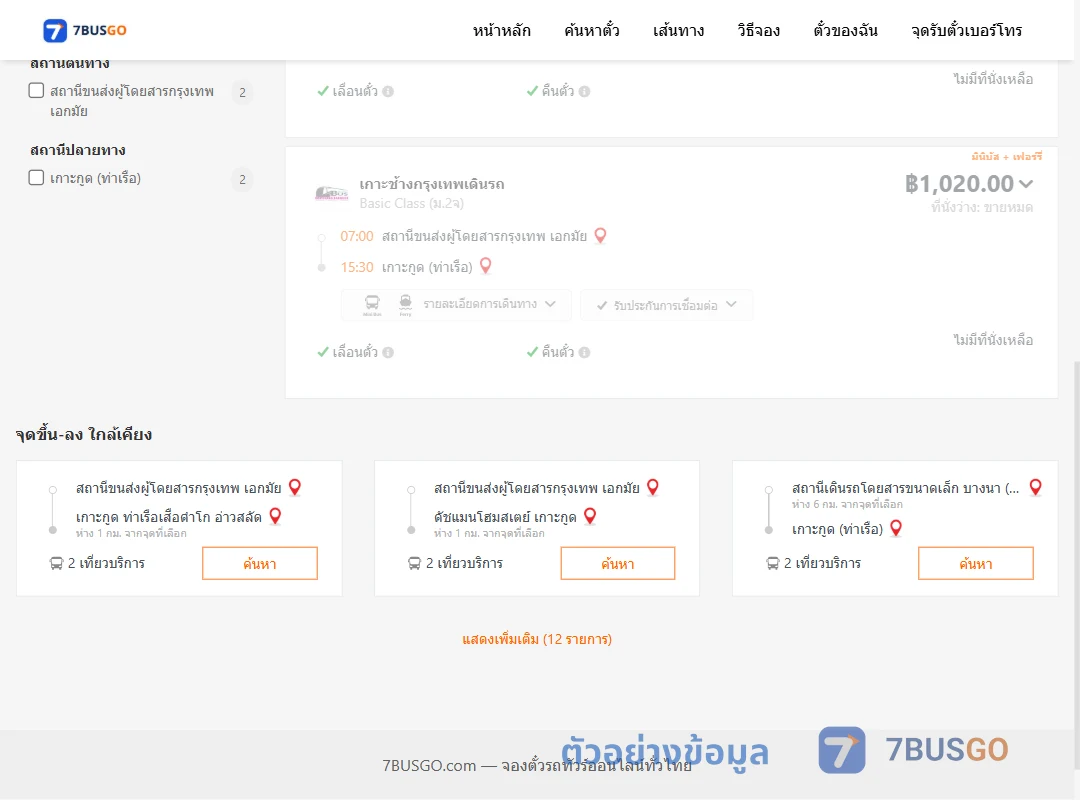The height and width of the screenshot is (800, 1080).
Task: Click จุดรับตั๋วเบอร์โทร in the navigation bar
Action: 966,30
